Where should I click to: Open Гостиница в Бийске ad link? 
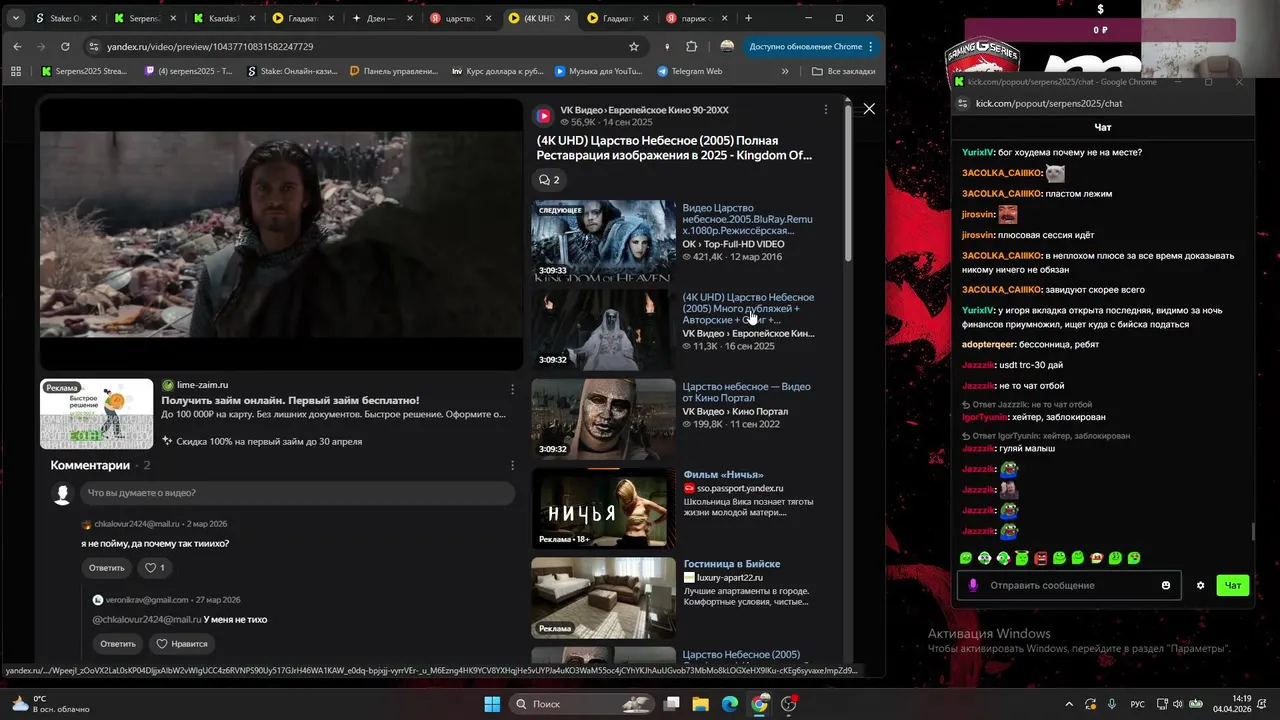(731, 564)
